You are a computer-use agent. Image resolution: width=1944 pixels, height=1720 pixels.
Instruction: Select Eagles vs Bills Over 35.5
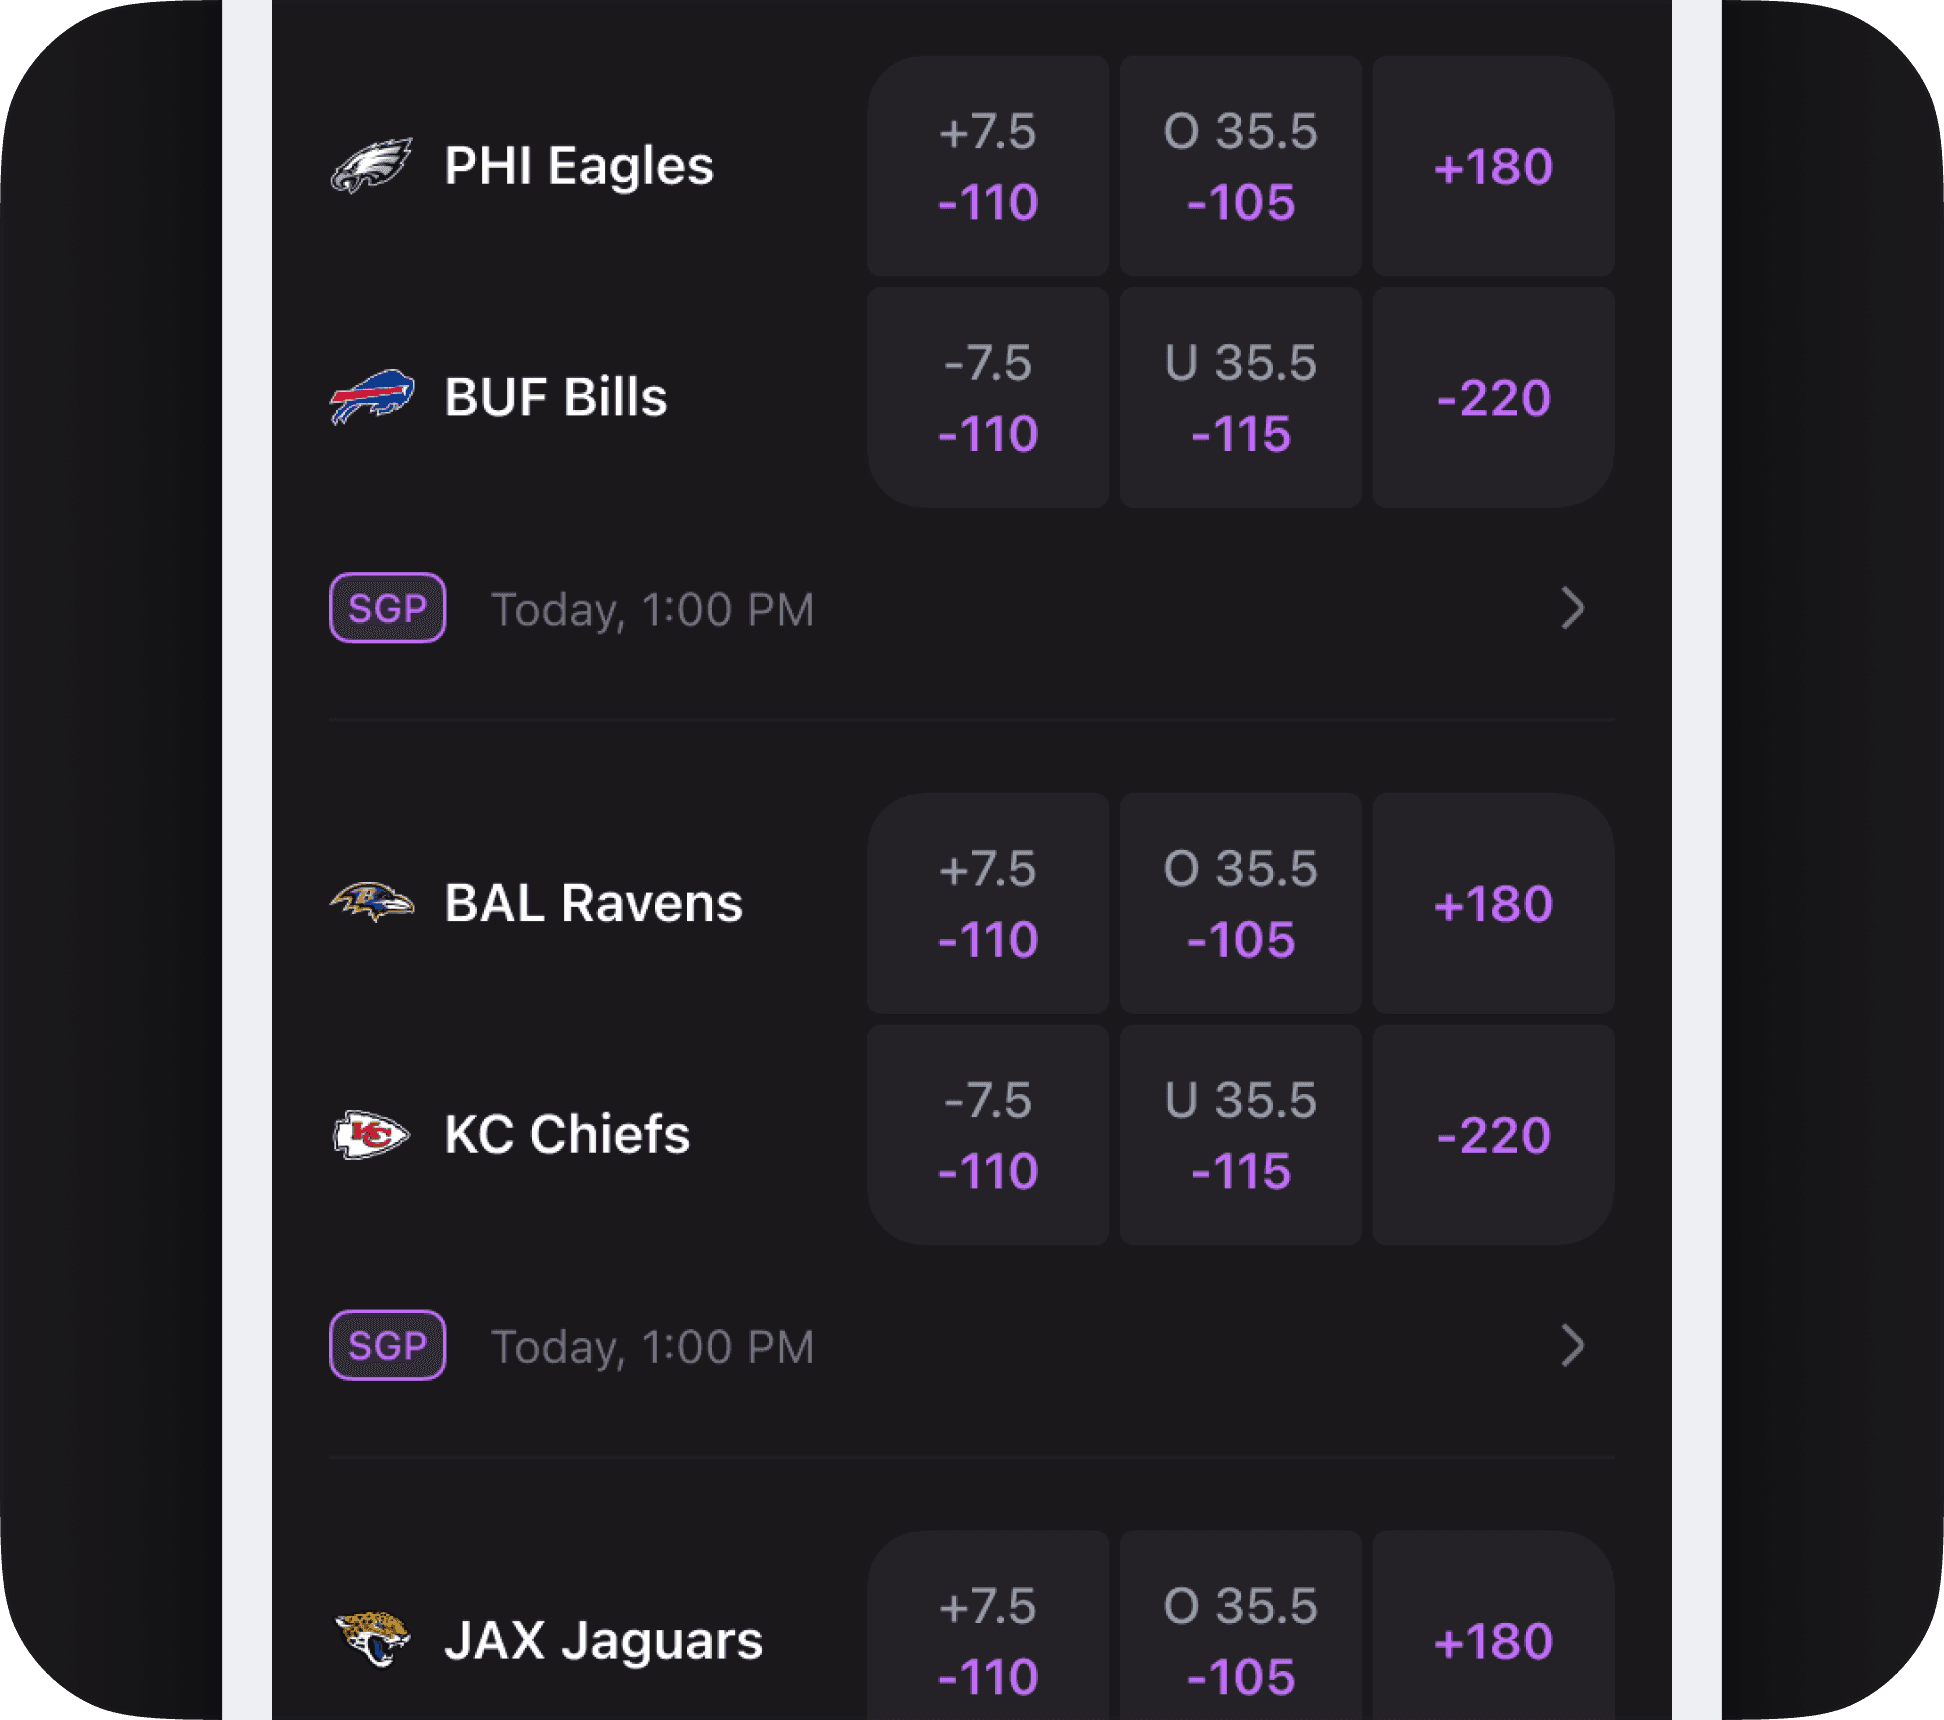(1241, 166)
